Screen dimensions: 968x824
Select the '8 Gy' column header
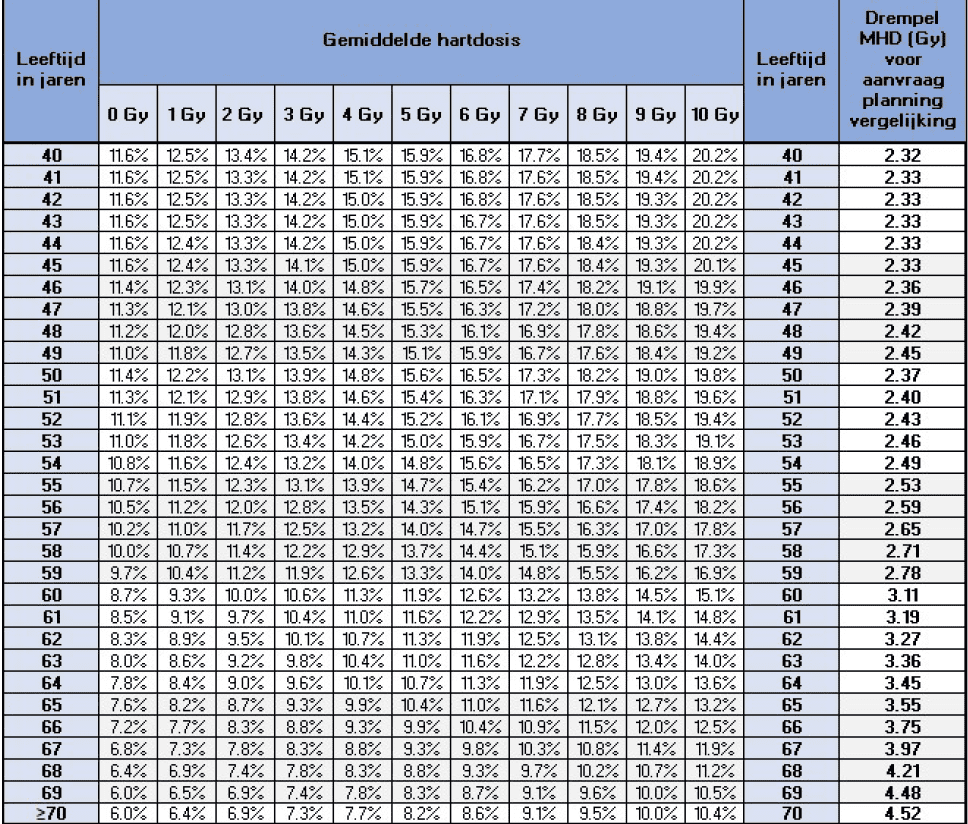597,115
